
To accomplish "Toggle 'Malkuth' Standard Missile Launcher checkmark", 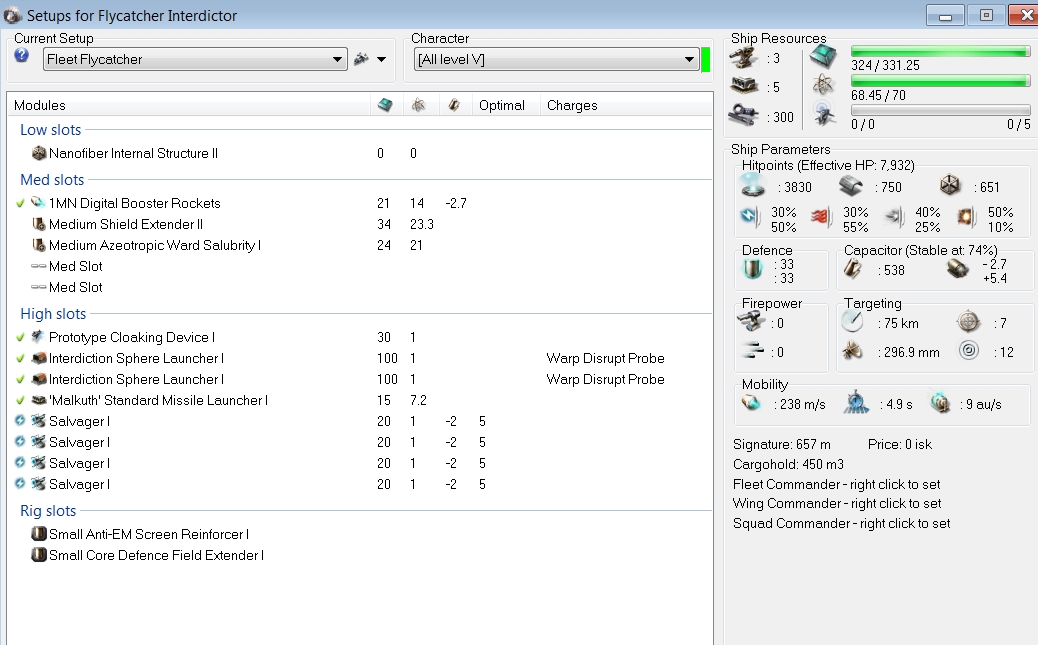I will pos(20,401).
